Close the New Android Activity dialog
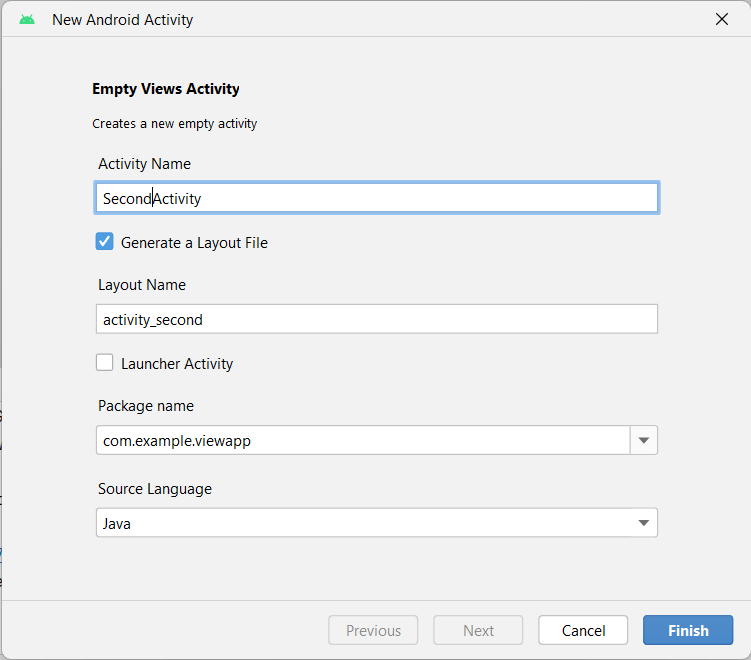This screenshot has width=751, height=660. [x=721, y=19]
